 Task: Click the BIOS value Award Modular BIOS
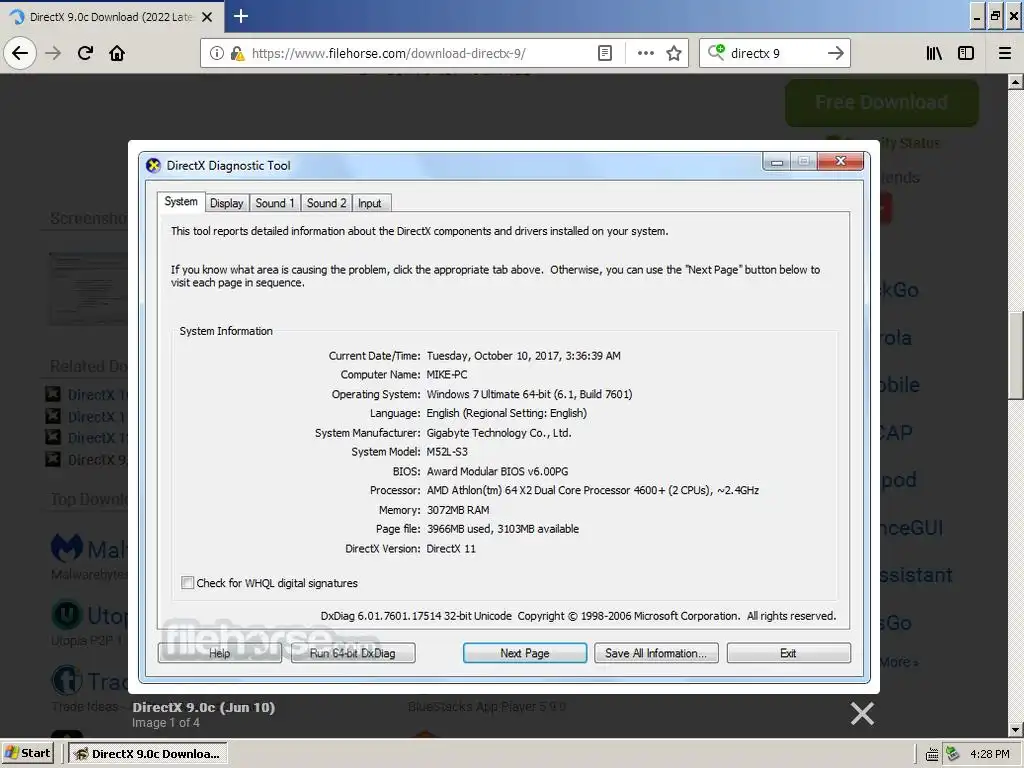[497, 471]
